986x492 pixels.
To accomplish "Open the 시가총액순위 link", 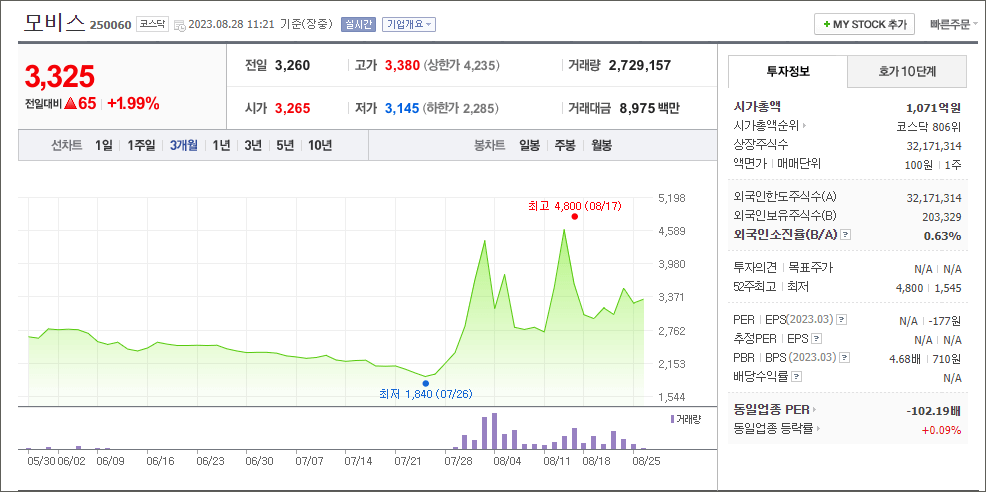I will pos(770,126).
